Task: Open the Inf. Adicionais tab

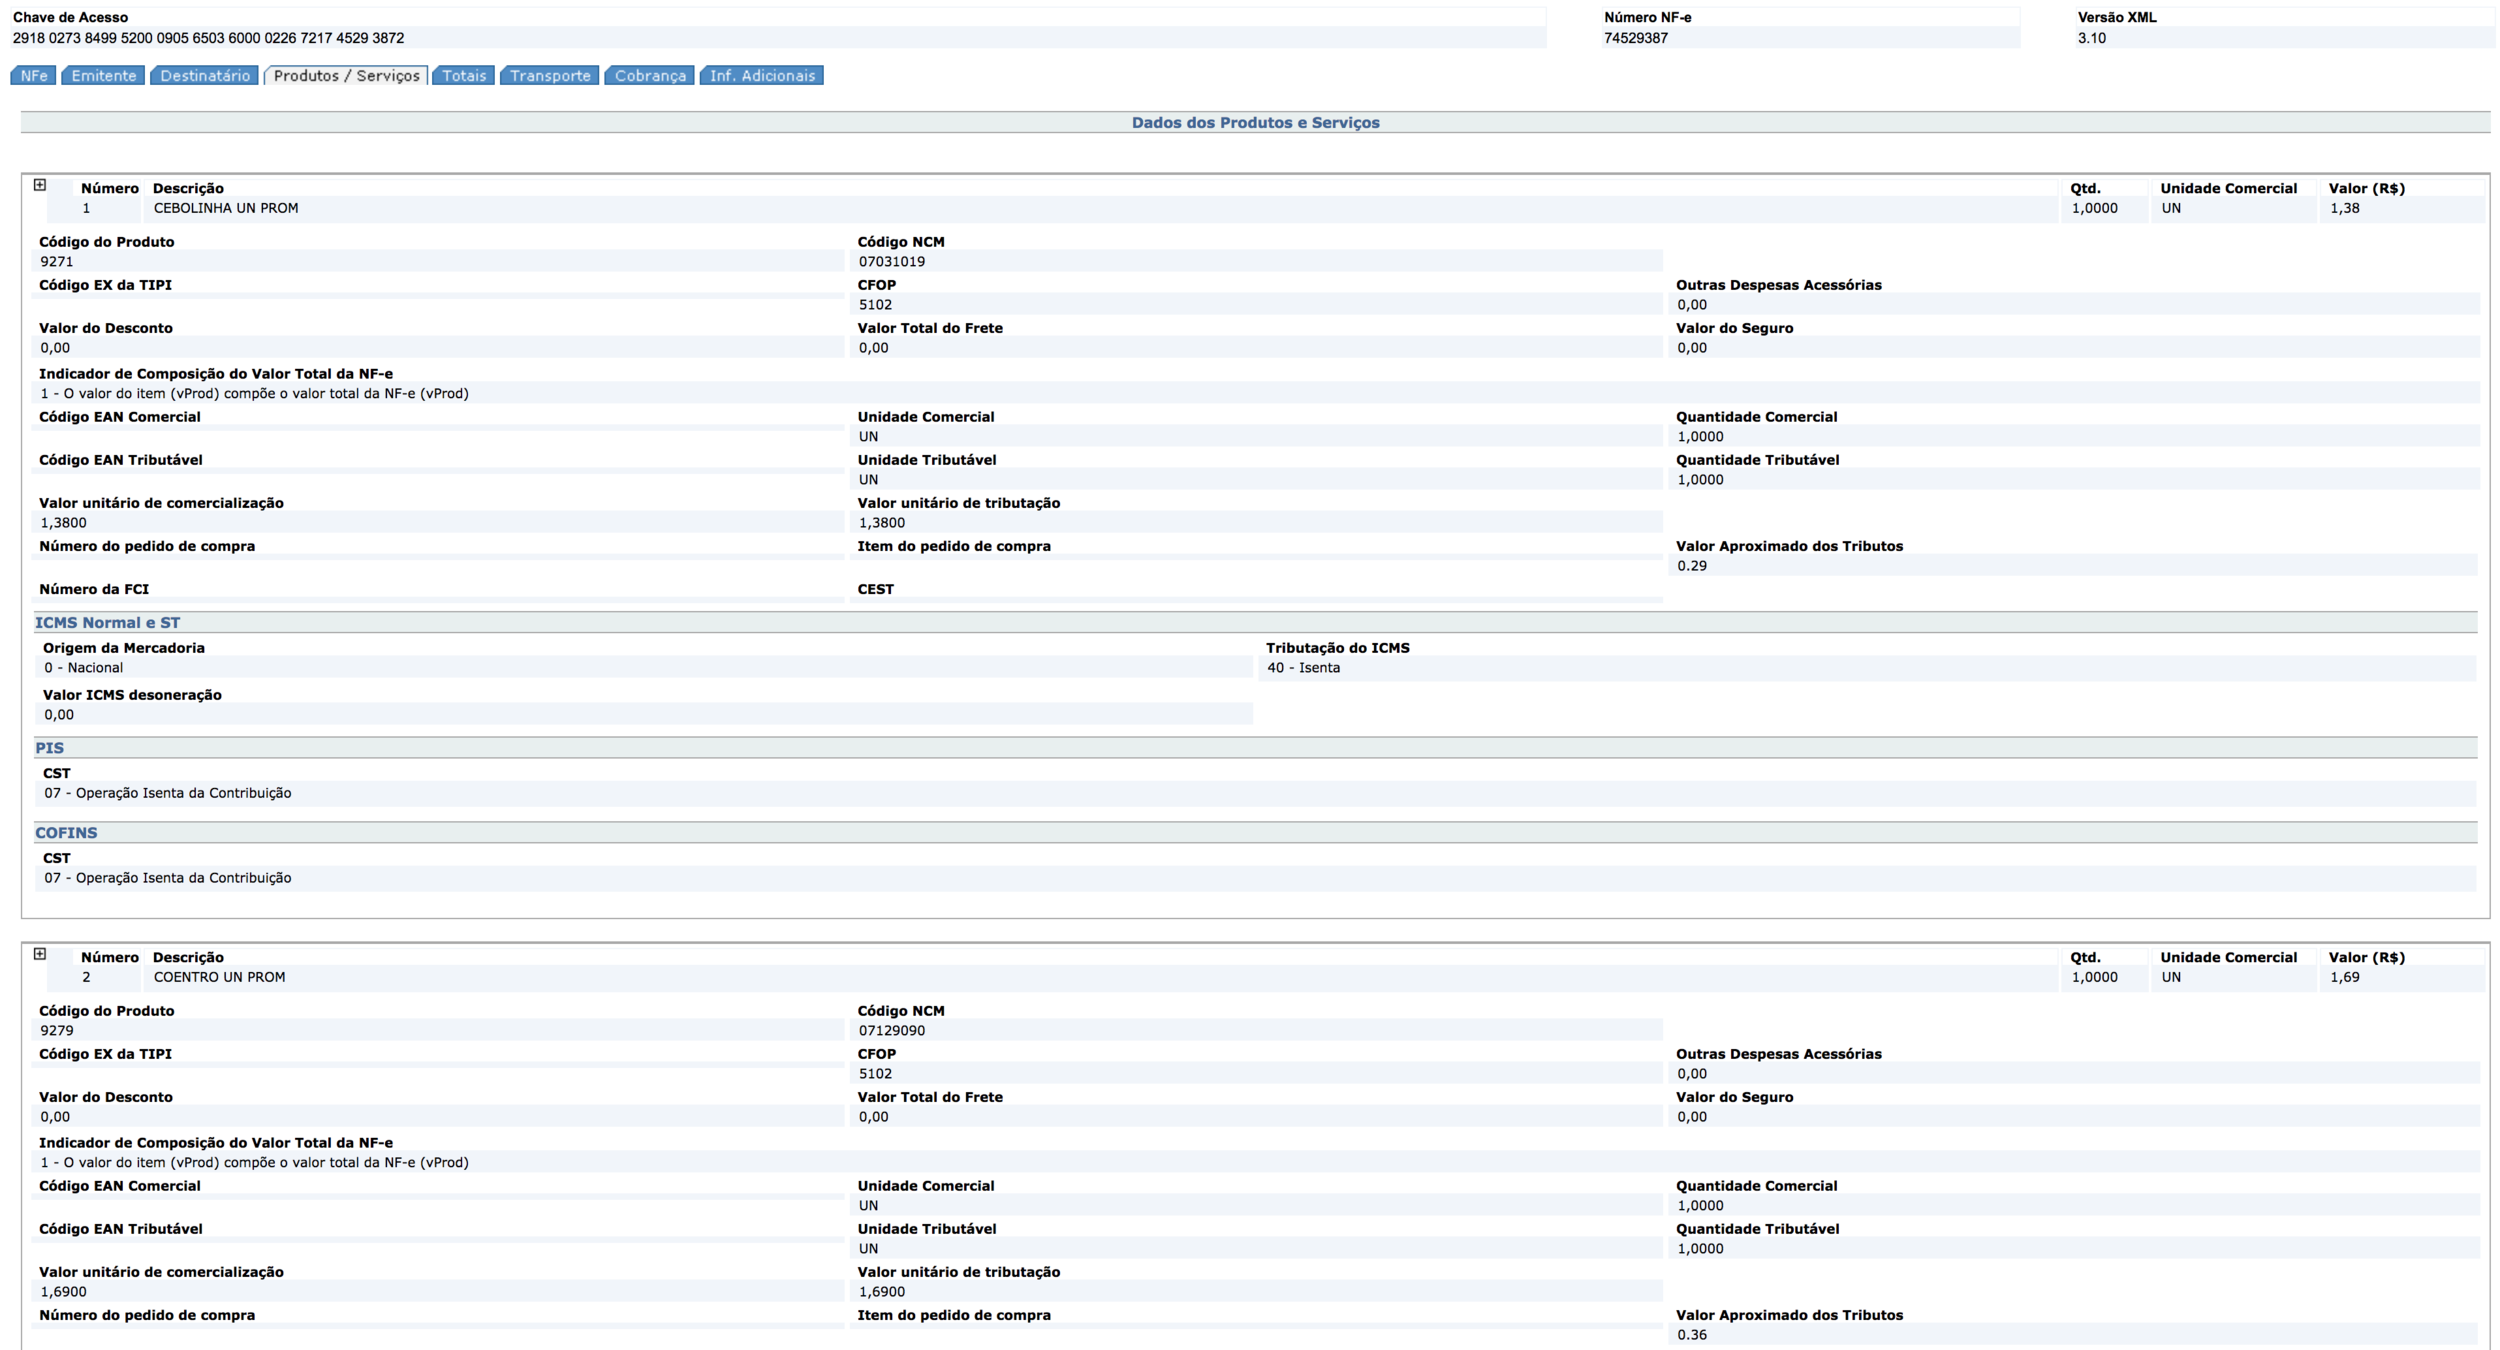Action: pyautogui.click(x=762, y=76)
